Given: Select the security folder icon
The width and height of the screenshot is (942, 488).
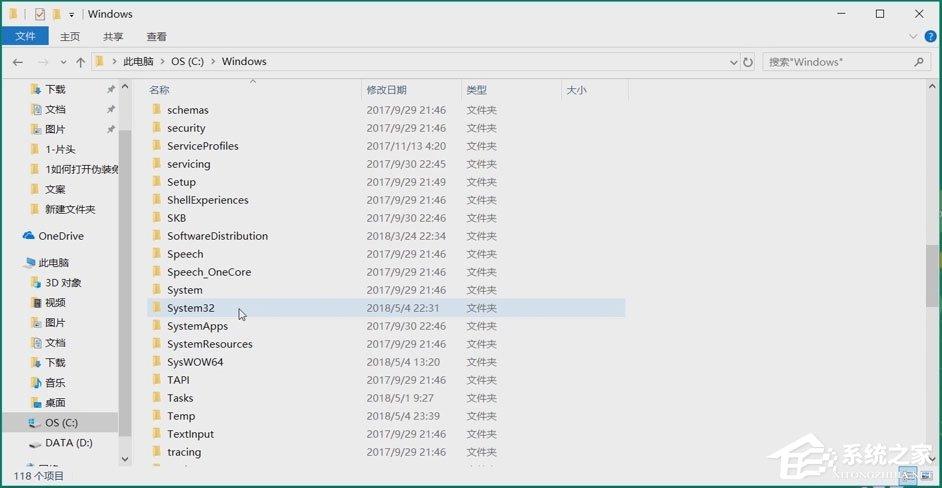Looking at the screenshot, I should pos(157,127).
